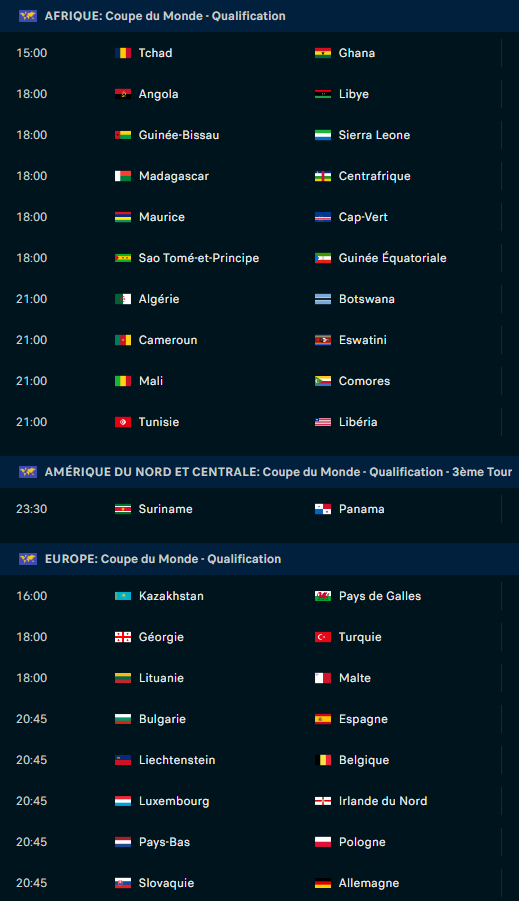The image size is (519, 901).
Task: Open the 15:00 Tchad match time
Action: pos(32,53)
